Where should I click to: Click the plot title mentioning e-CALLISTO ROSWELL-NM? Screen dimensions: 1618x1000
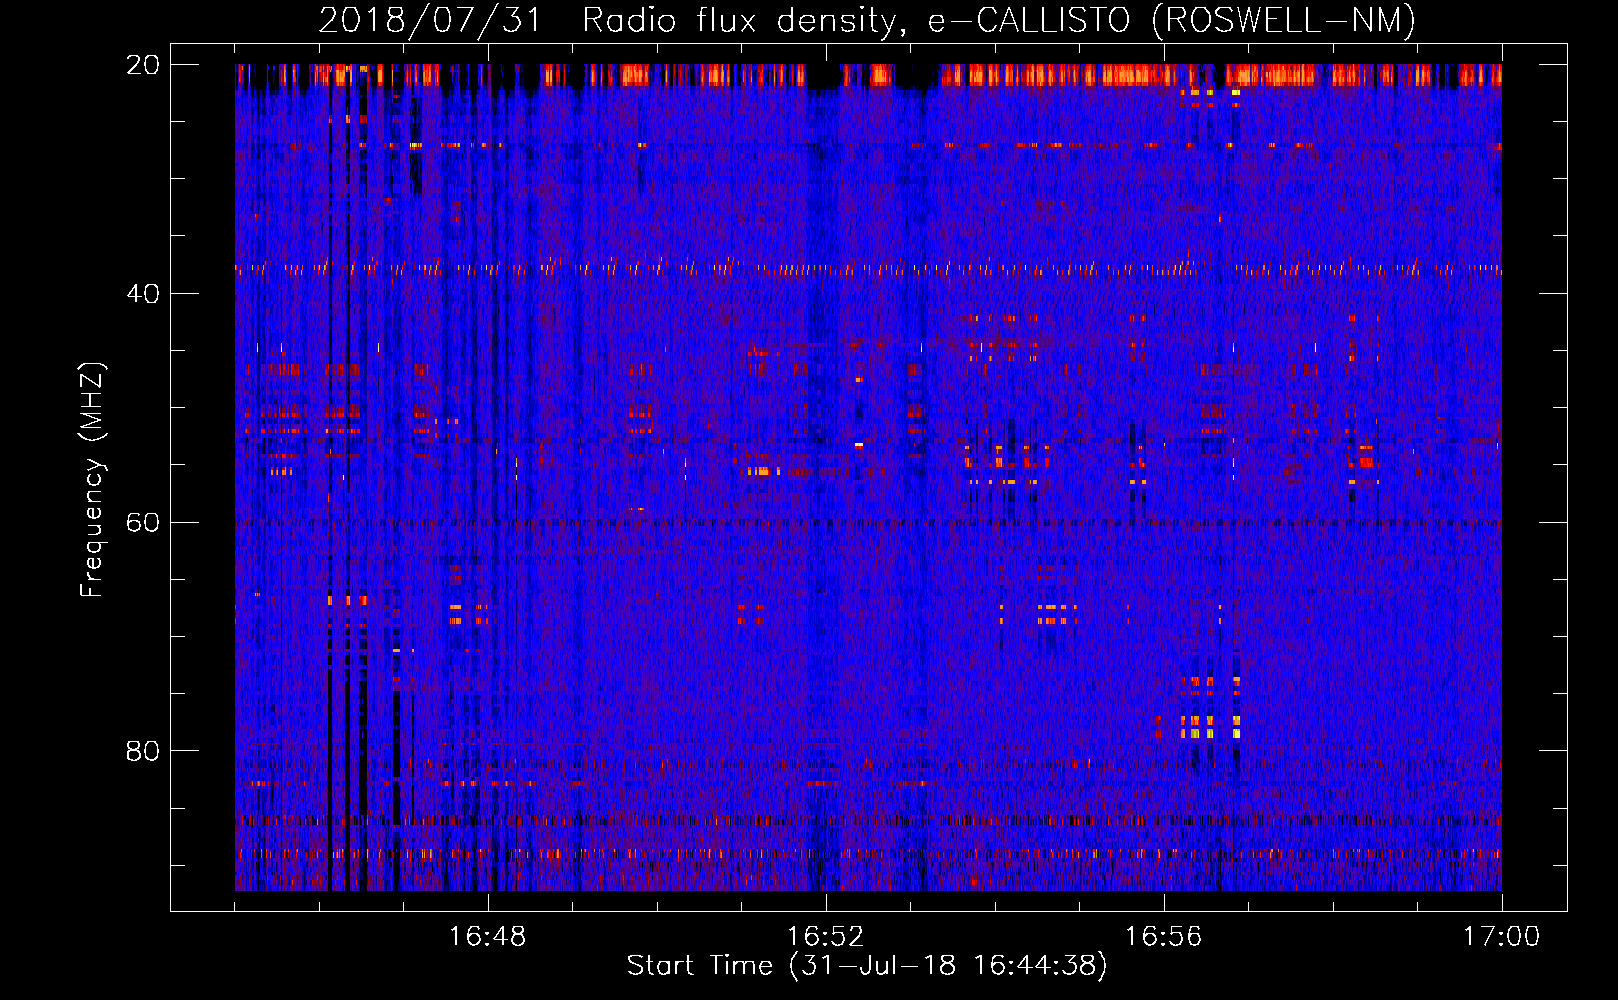867,20
